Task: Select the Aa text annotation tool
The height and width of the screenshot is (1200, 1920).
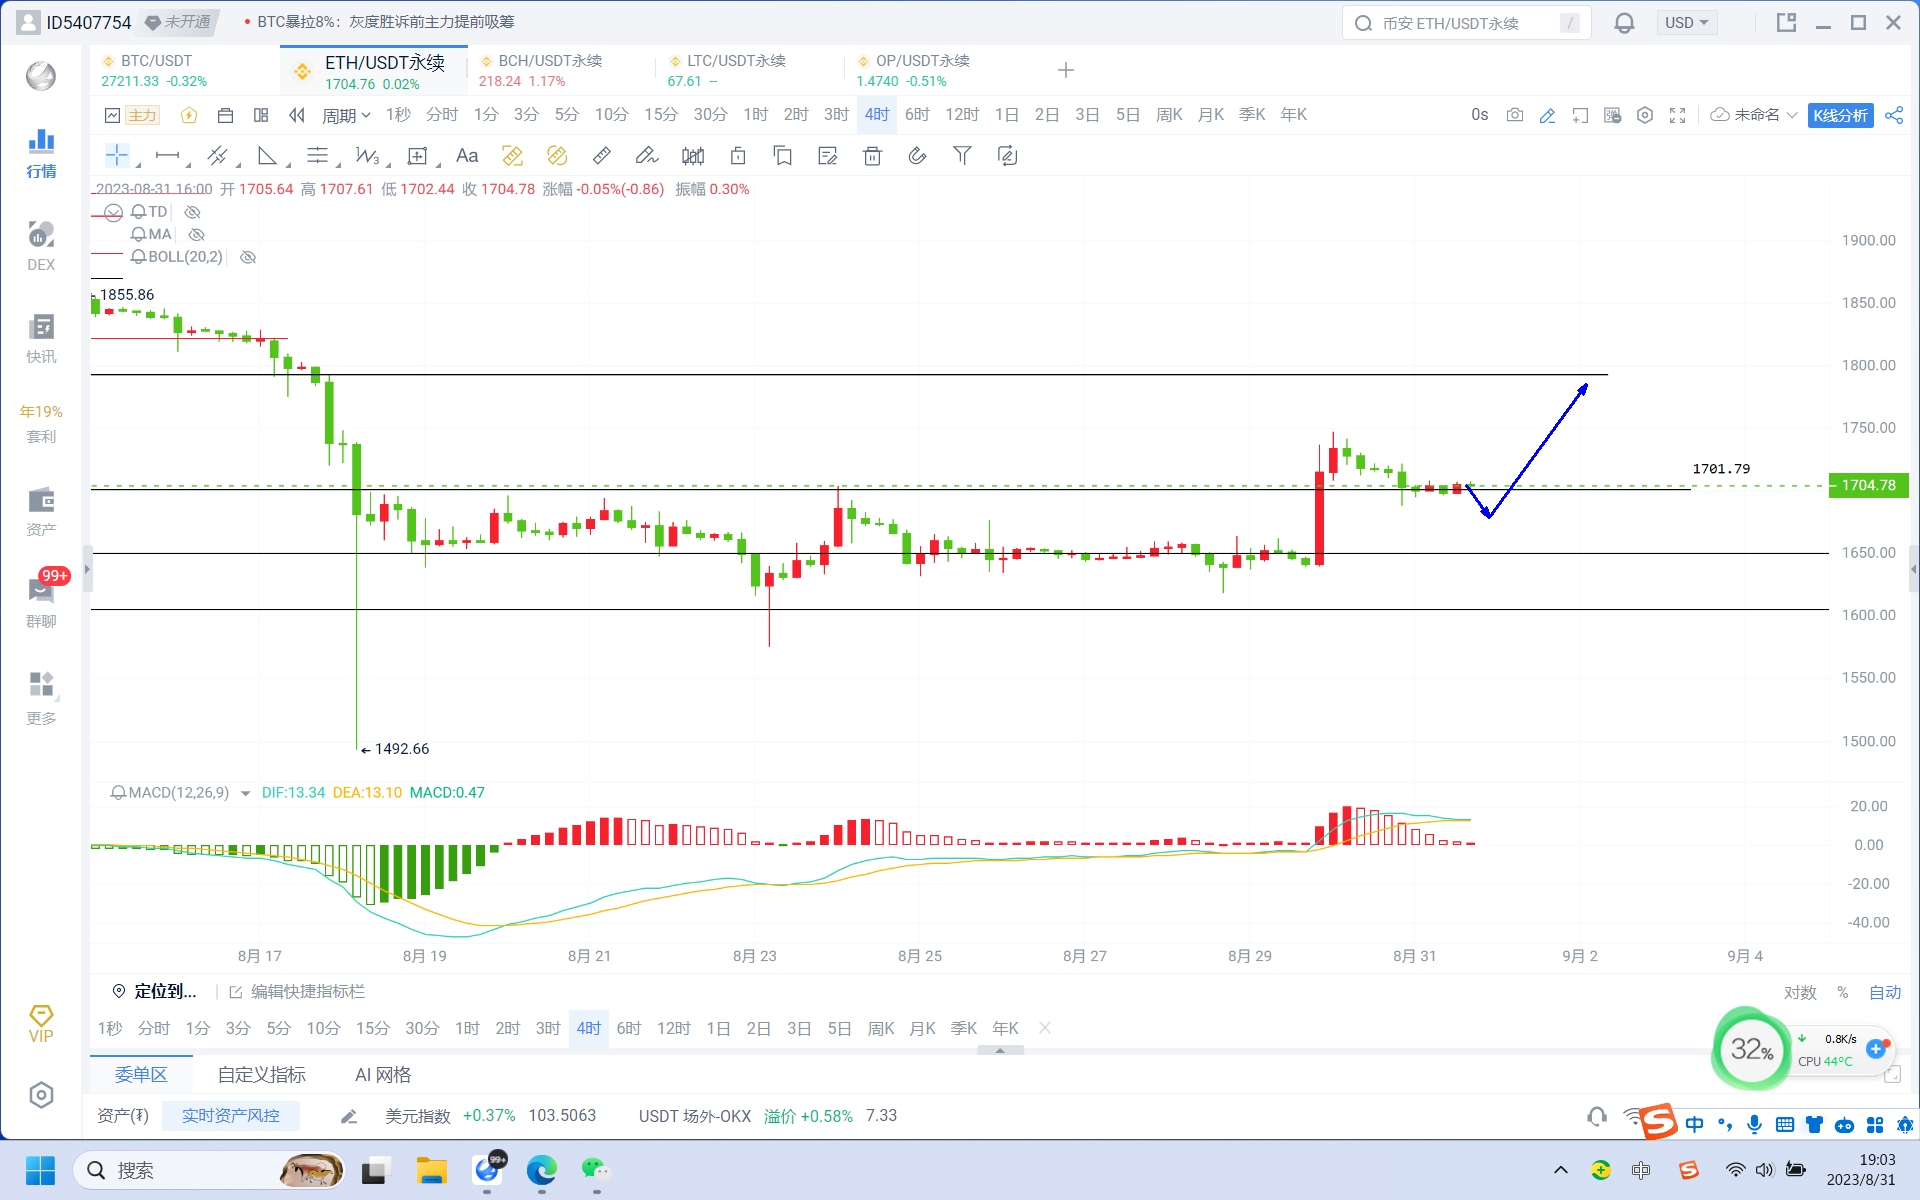Action: 466,156
